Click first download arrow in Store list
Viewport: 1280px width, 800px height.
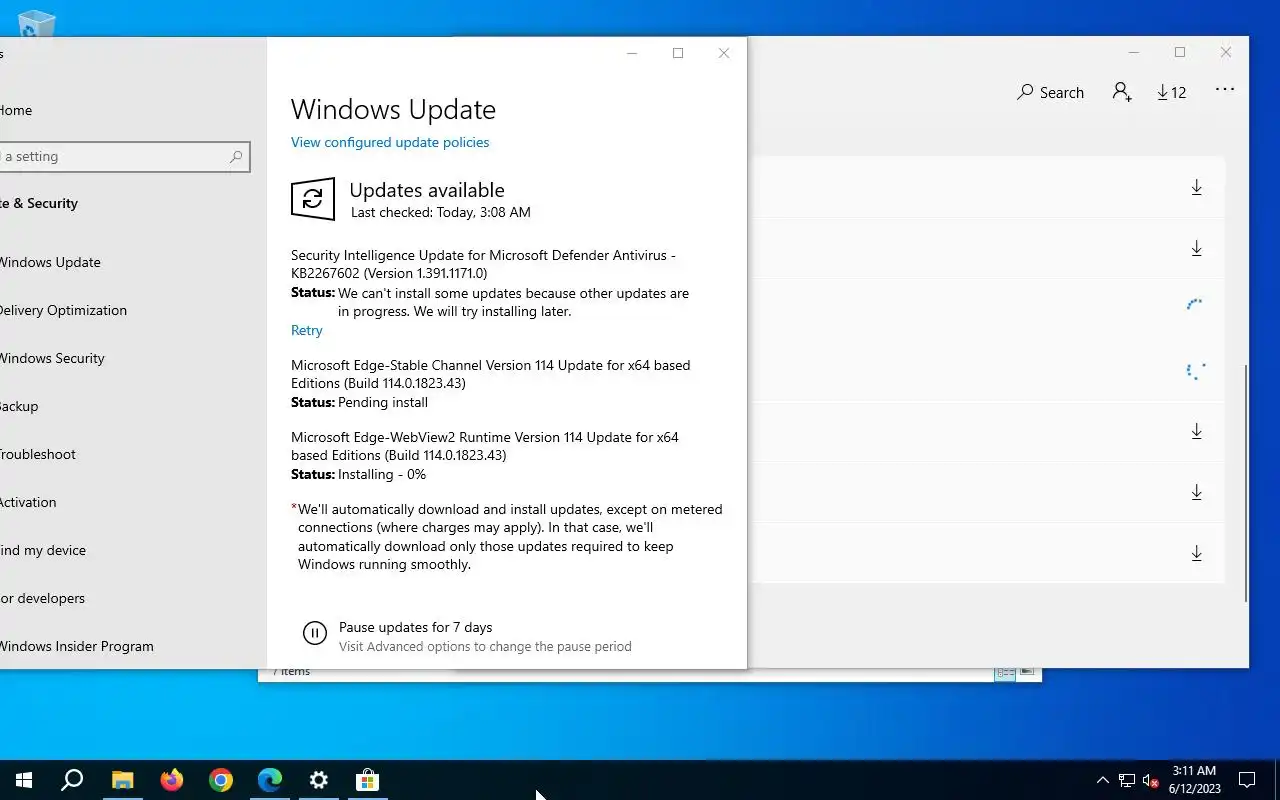click(1196, 187)
